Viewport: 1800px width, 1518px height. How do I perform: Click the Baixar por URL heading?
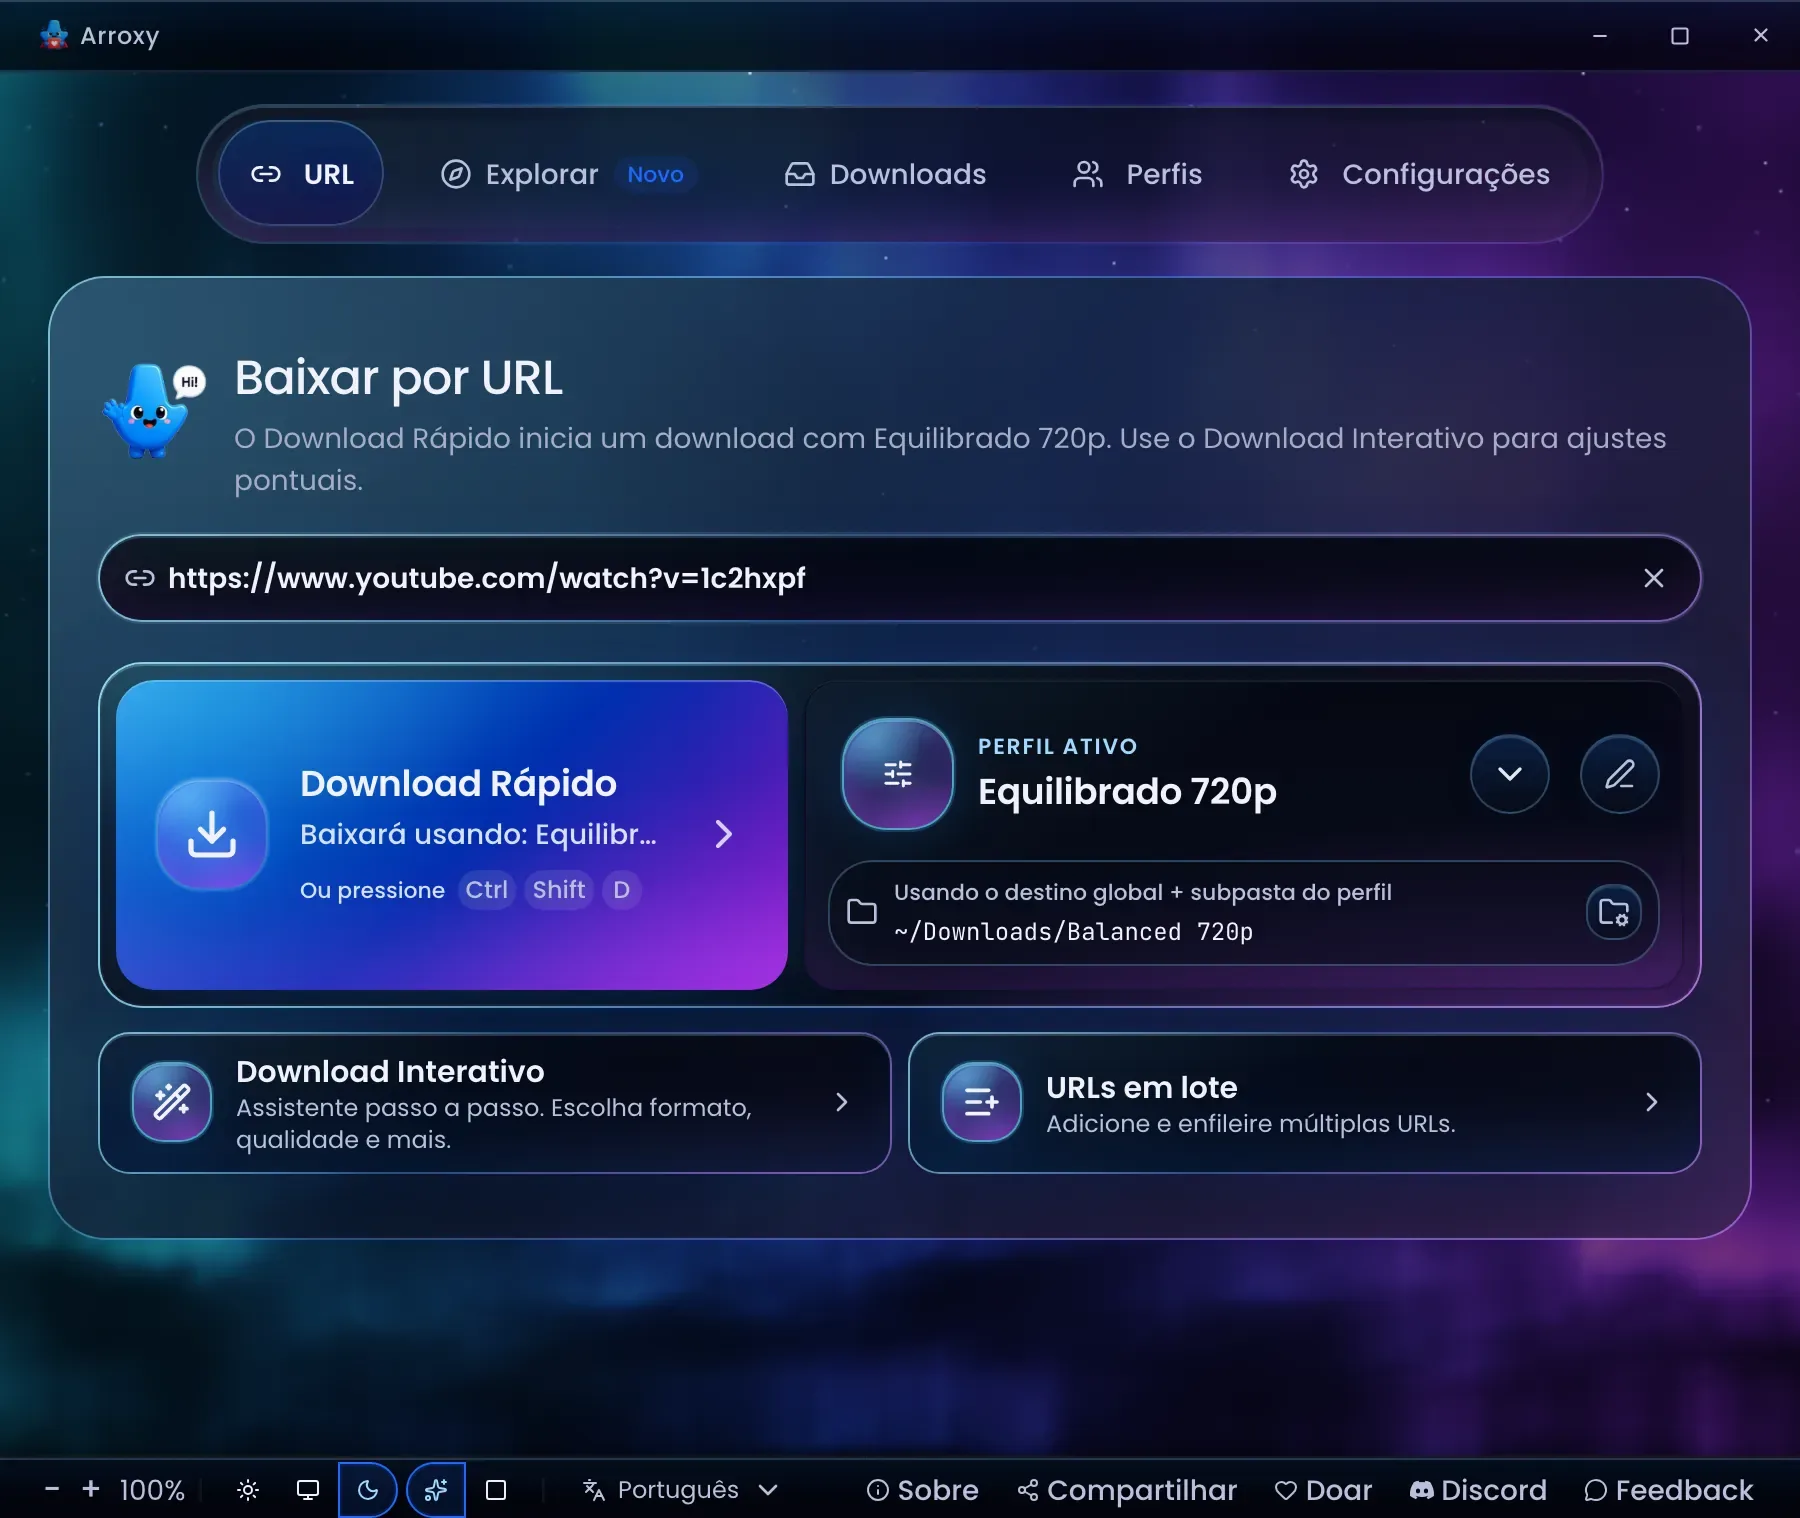coord(399,378)
